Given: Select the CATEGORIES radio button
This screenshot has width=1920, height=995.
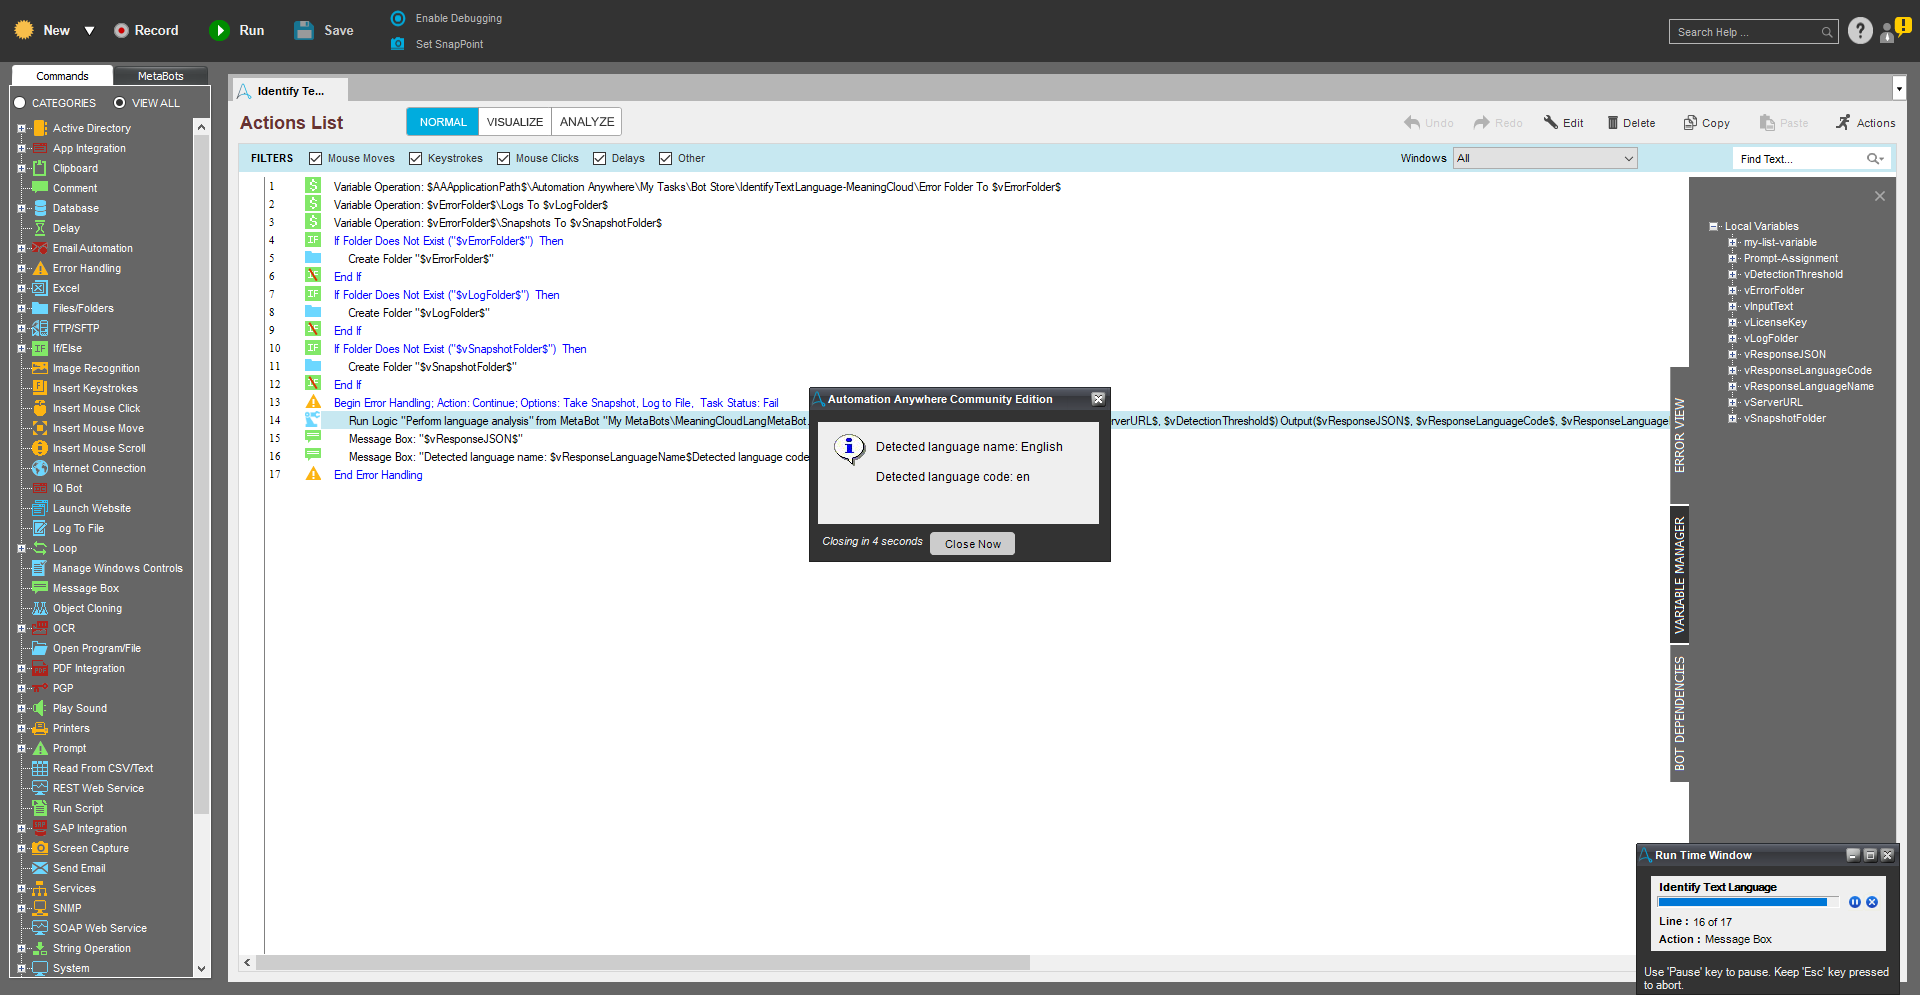Looking at the screenshot, I should click(x=19, y=103).
